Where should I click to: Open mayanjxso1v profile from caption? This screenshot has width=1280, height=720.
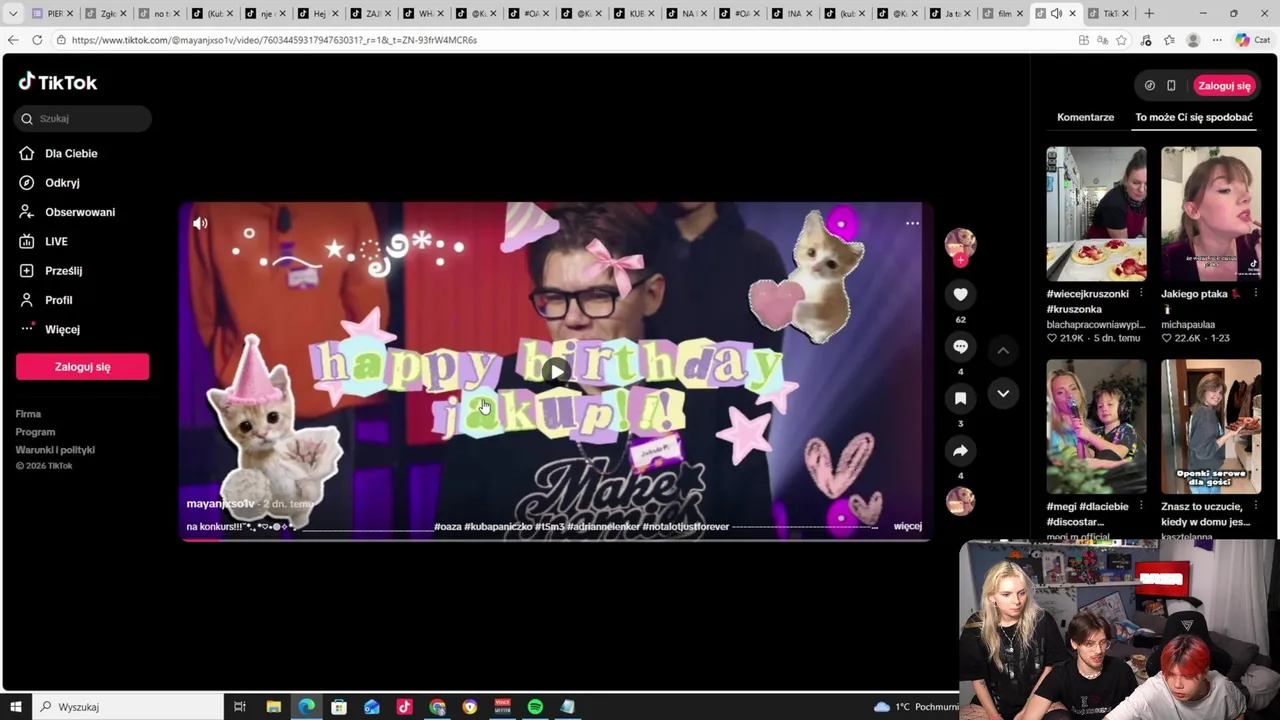[x=220, y=504]
